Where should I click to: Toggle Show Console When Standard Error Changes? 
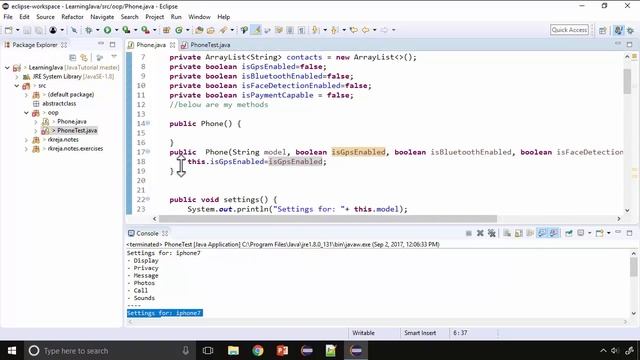[x=553, y=233]
